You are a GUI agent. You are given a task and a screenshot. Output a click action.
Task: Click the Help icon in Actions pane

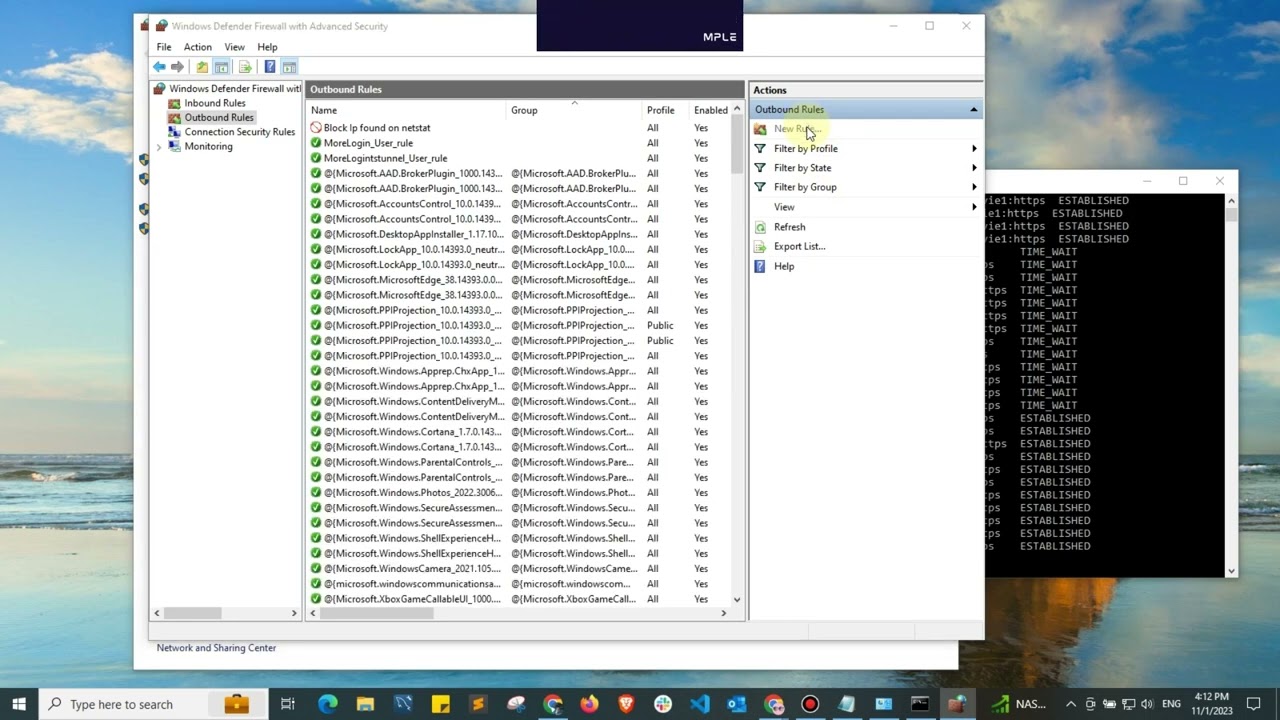tap(760, 266)
